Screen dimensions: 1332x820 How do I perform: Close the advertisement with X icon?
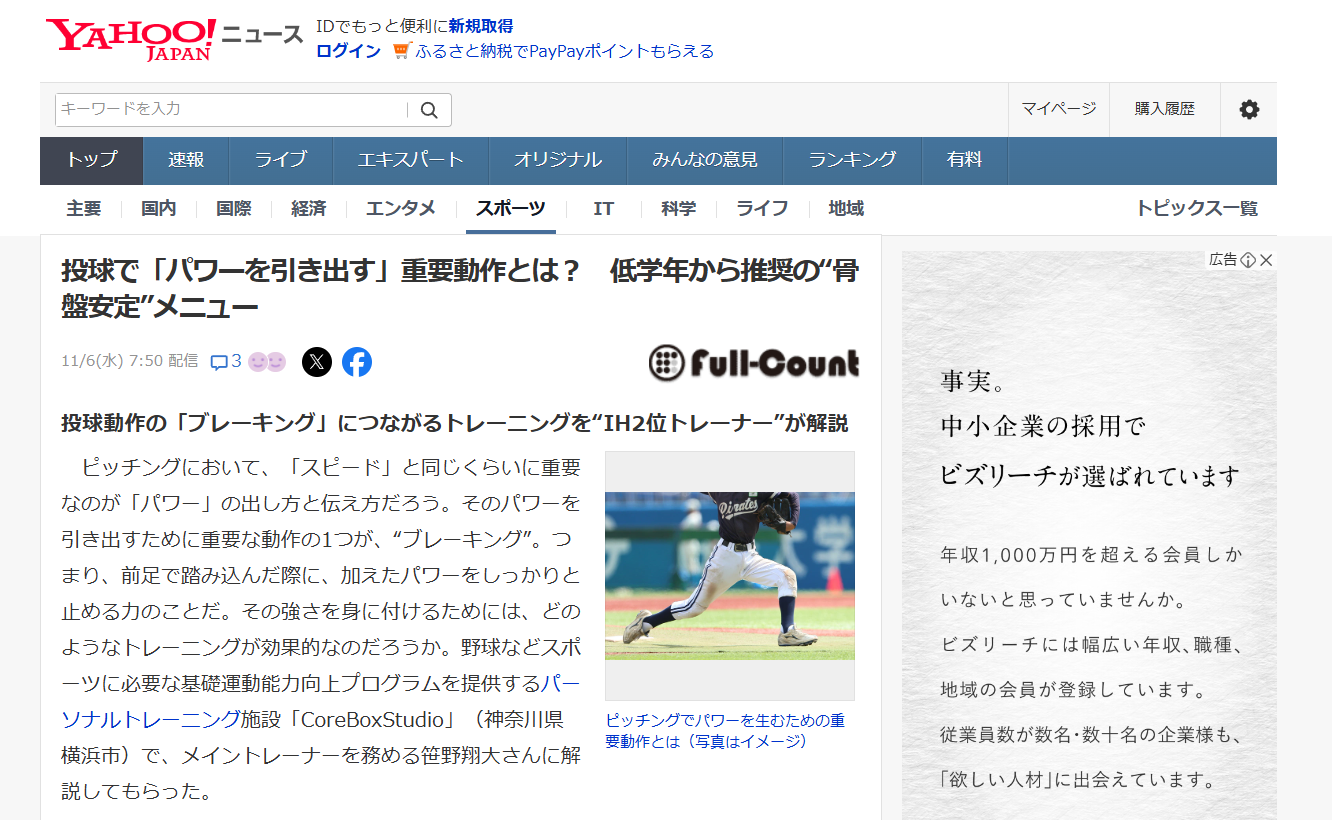coord(1266,260)
